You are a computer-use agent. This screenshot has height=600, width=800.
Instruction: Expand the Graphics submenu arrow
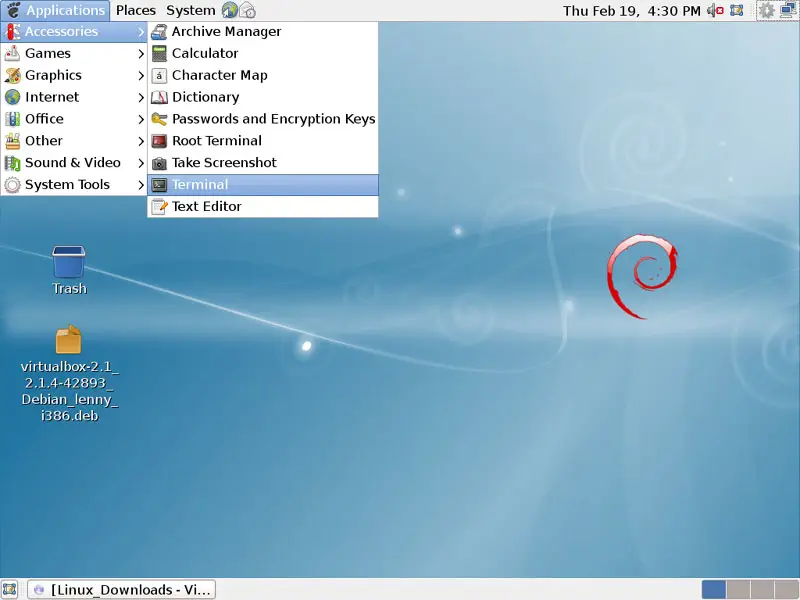pyautogui.click(x=141, y=76)
